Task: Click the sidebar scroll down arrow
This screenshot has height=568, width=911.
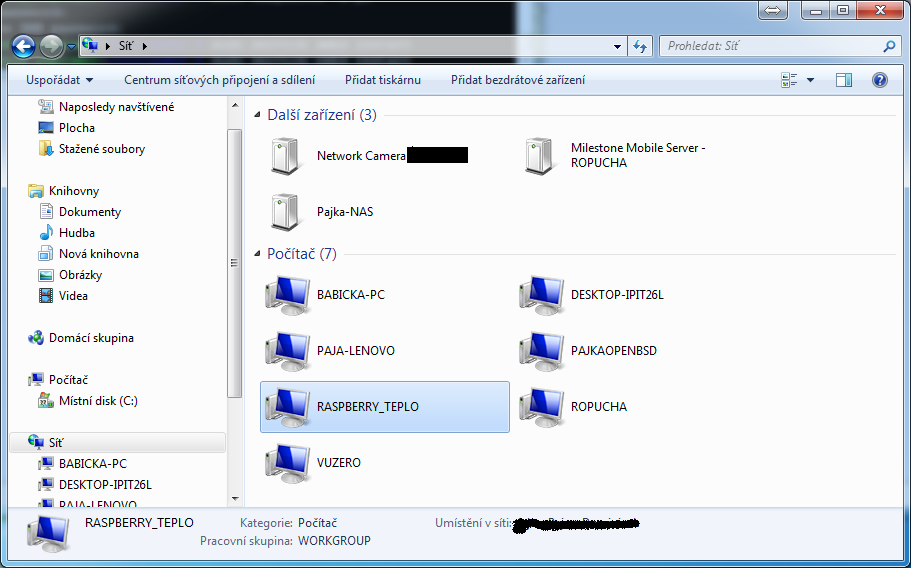Action: [x=235, y=498]
